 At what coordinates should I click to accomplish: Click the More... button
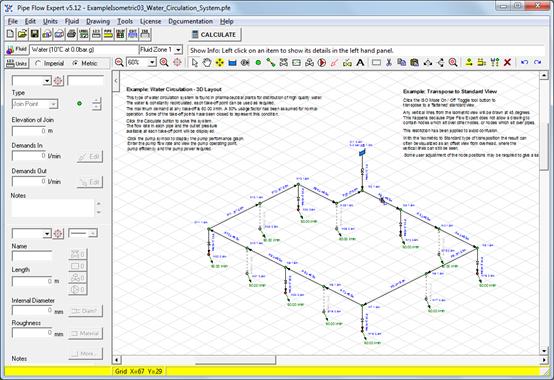[85, 353]
